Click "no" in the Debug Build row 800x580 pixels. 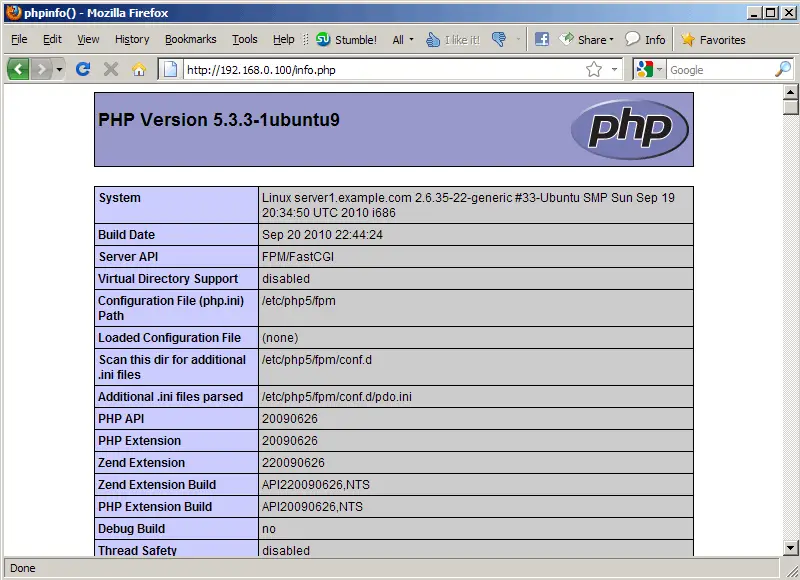pyautogui.click(x=268, y=529)
